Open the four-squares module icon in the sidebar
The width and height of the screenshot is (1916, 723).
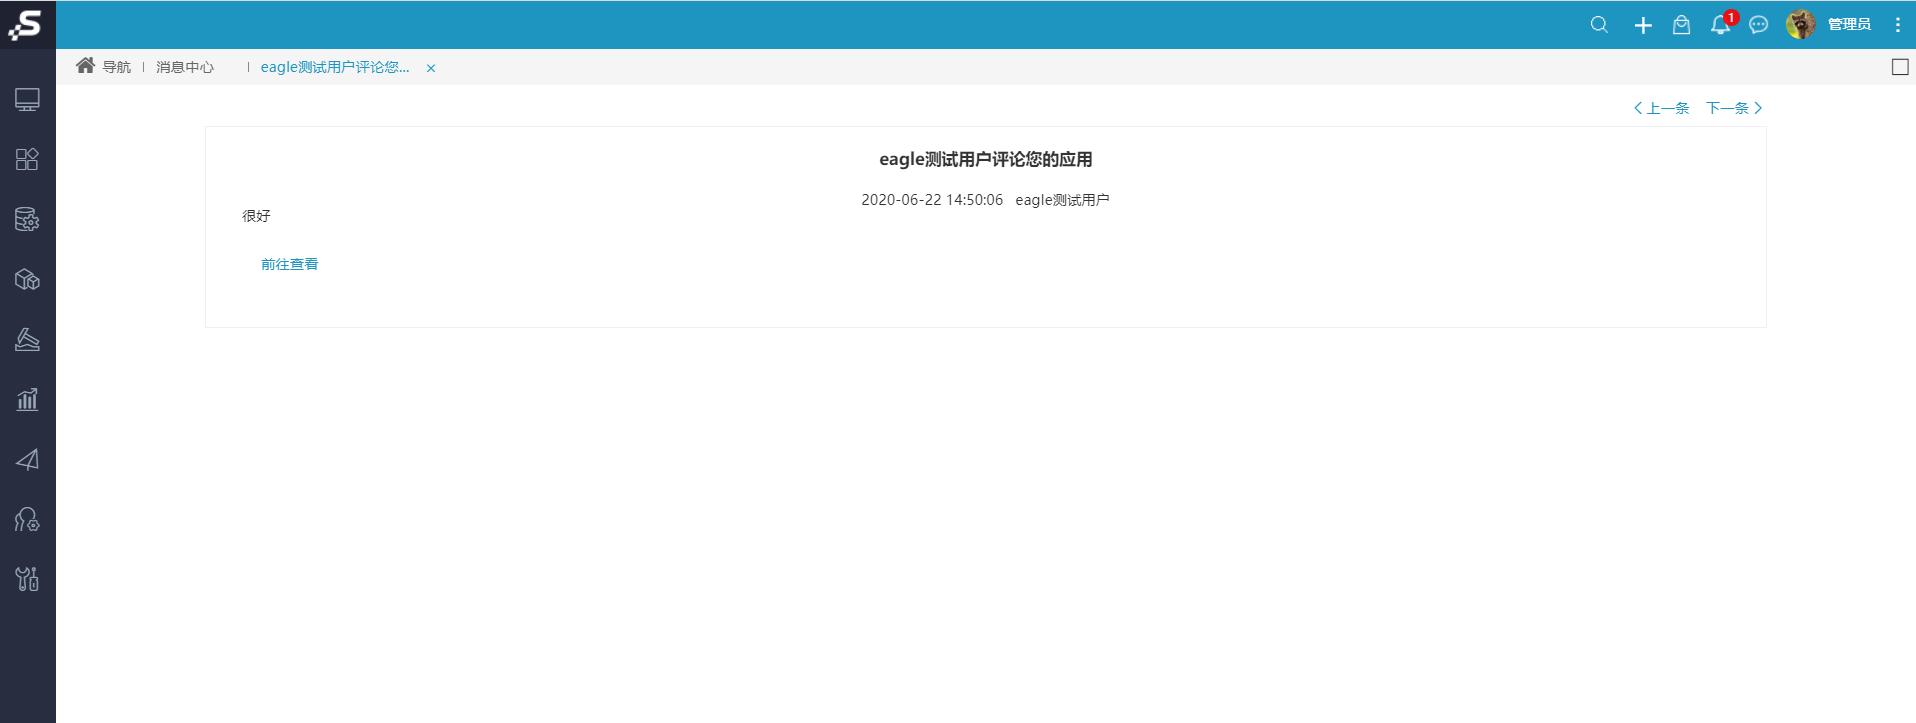(27, 159)
